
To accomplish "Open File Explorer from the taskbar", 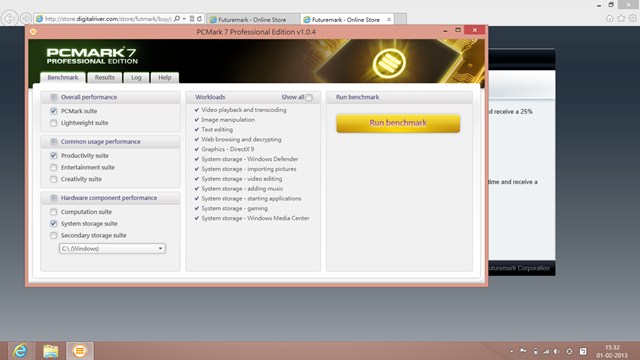I will (51, 351).
